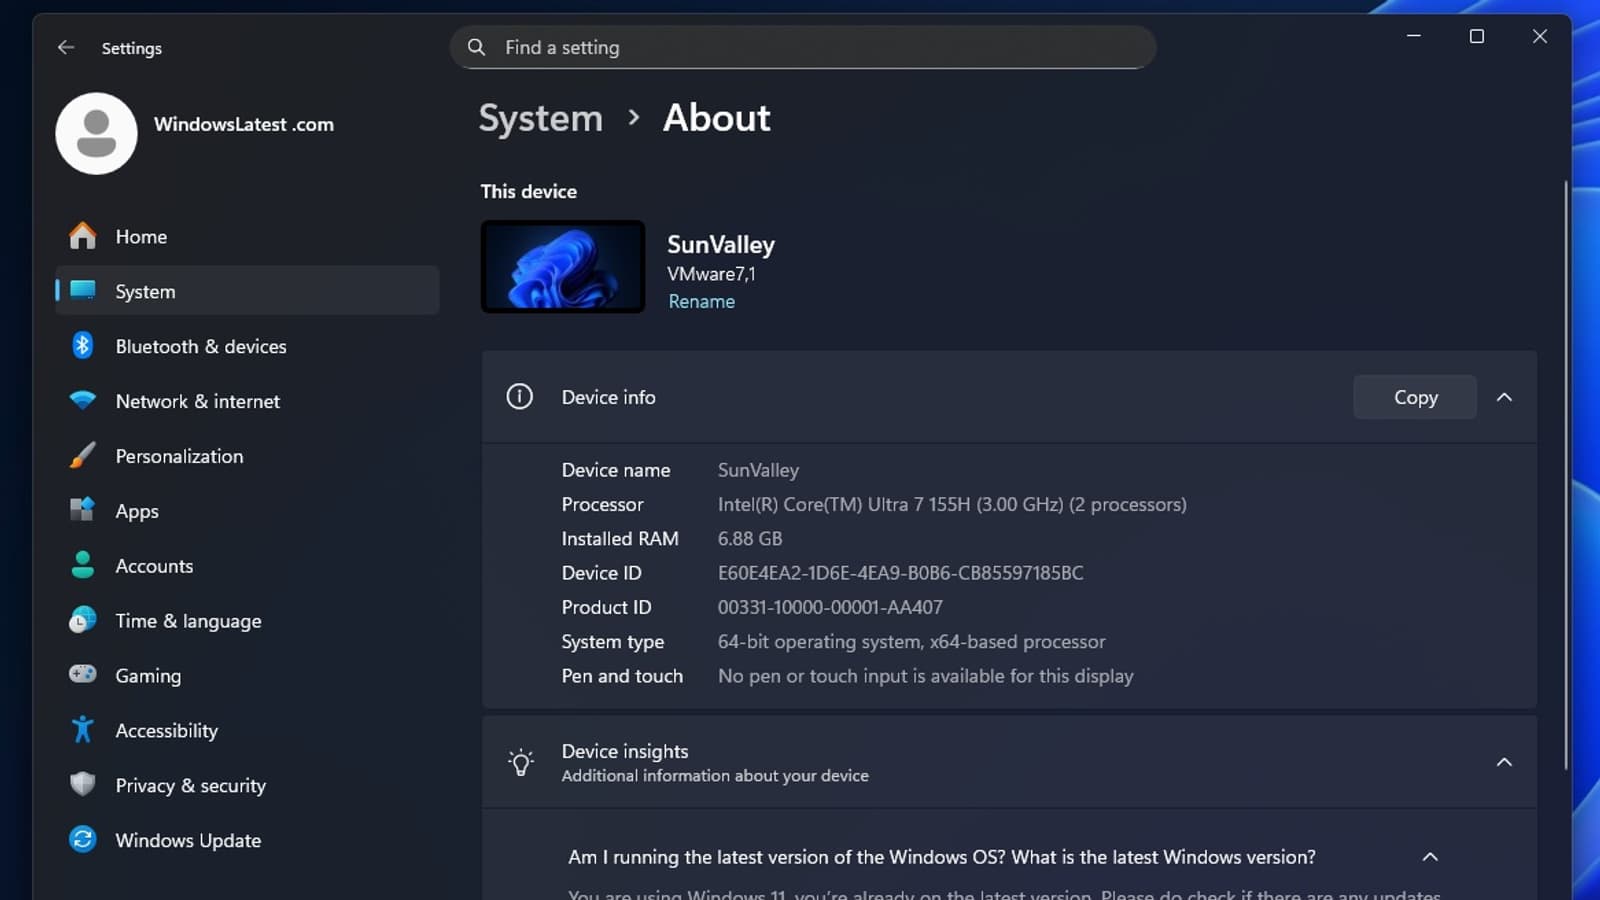Click the Bluetooth icon in sidebar

click(x=83, y=346)
